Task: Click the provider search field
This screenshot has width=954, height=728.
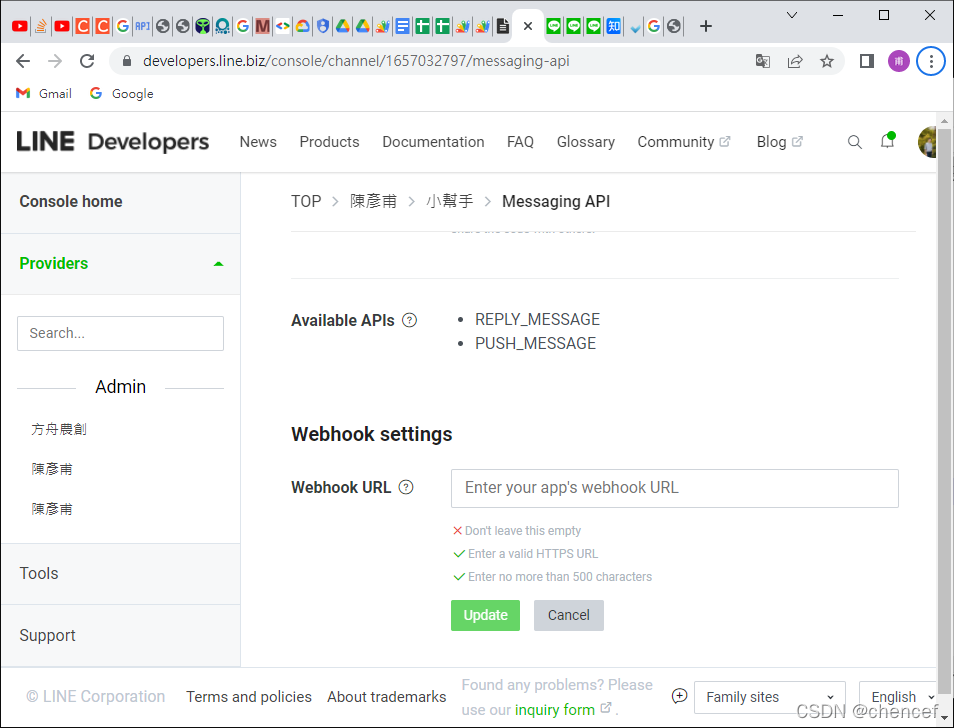Action: 120,333
